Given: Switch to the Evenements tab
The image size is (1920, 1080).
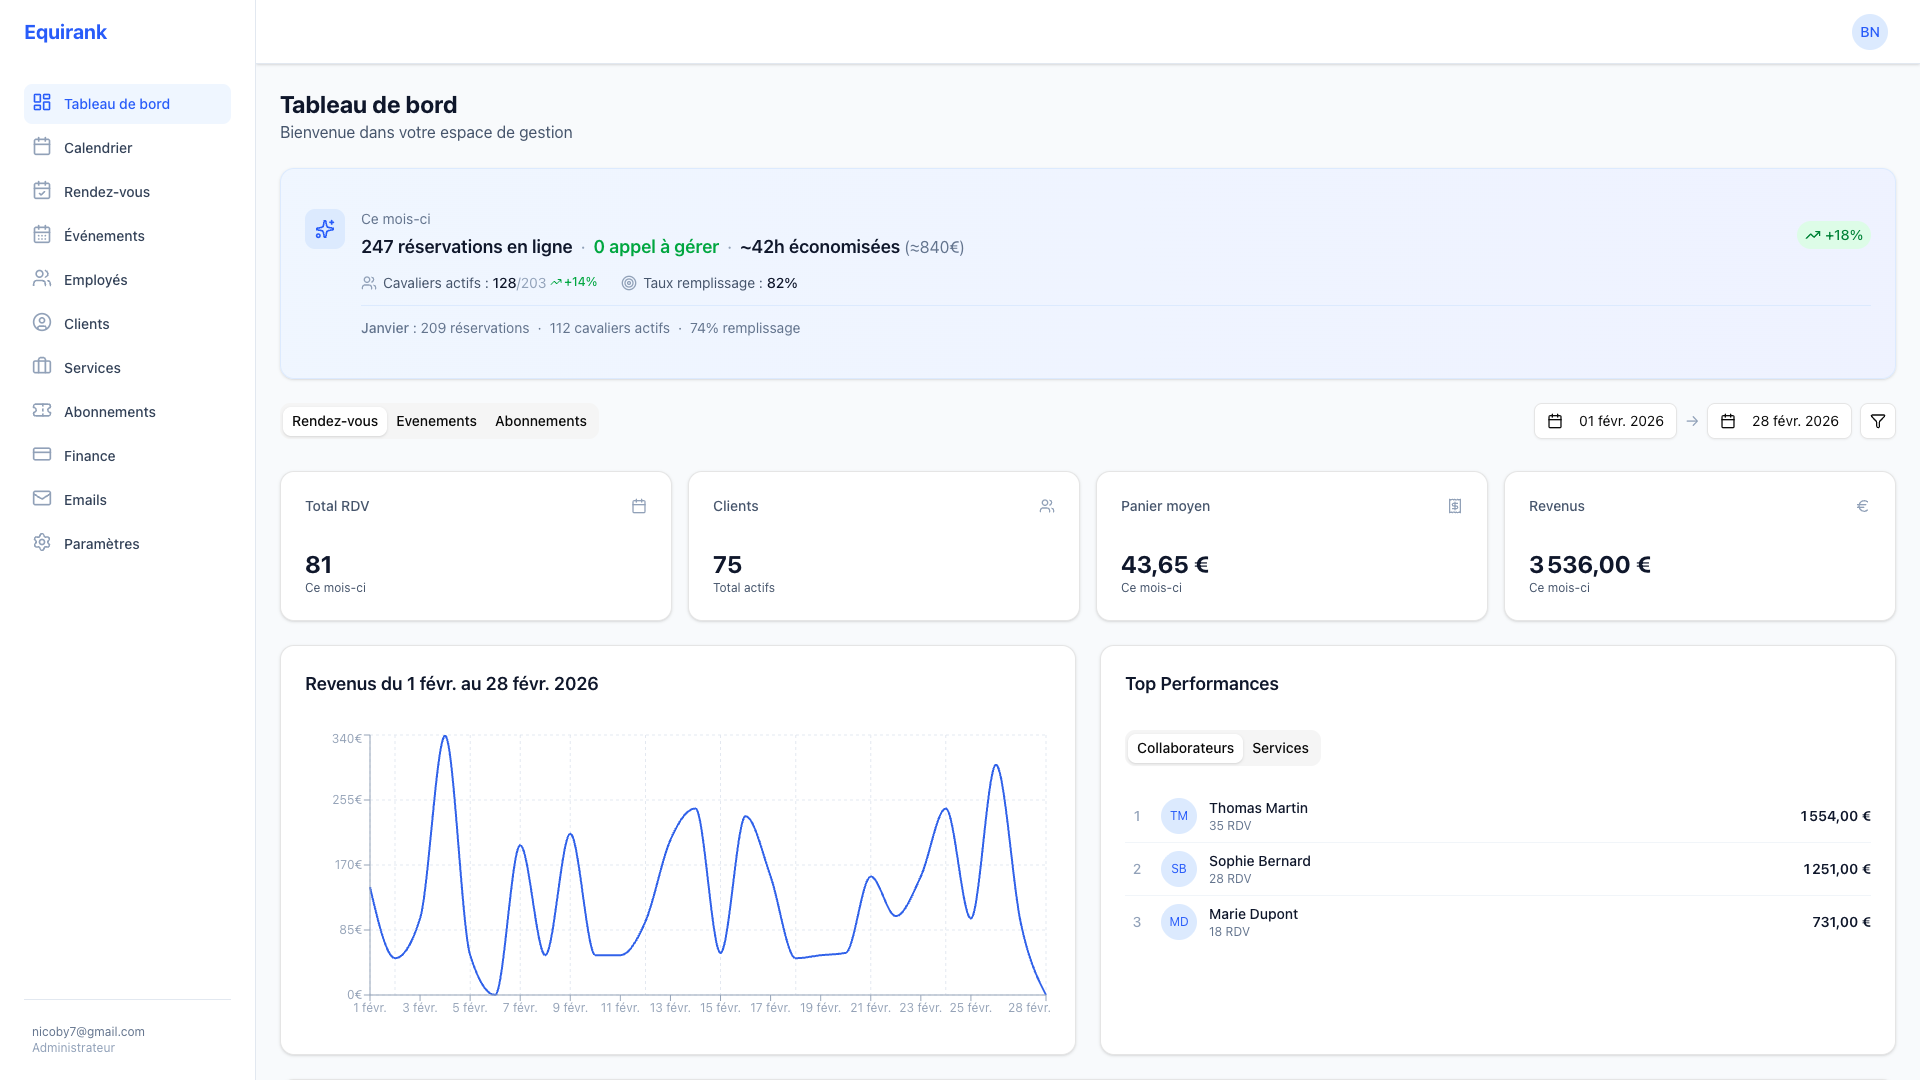Looking at the screenshot, I should click(436, 421).
